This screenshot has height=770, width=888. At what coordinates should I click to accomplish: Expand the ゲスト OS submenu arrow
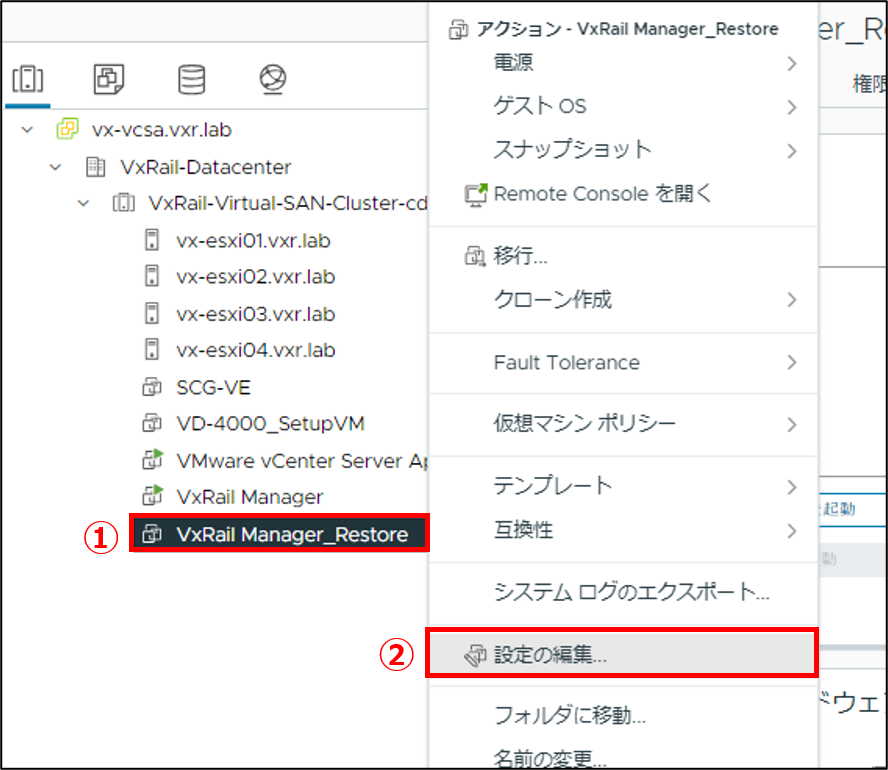(792, 107)
